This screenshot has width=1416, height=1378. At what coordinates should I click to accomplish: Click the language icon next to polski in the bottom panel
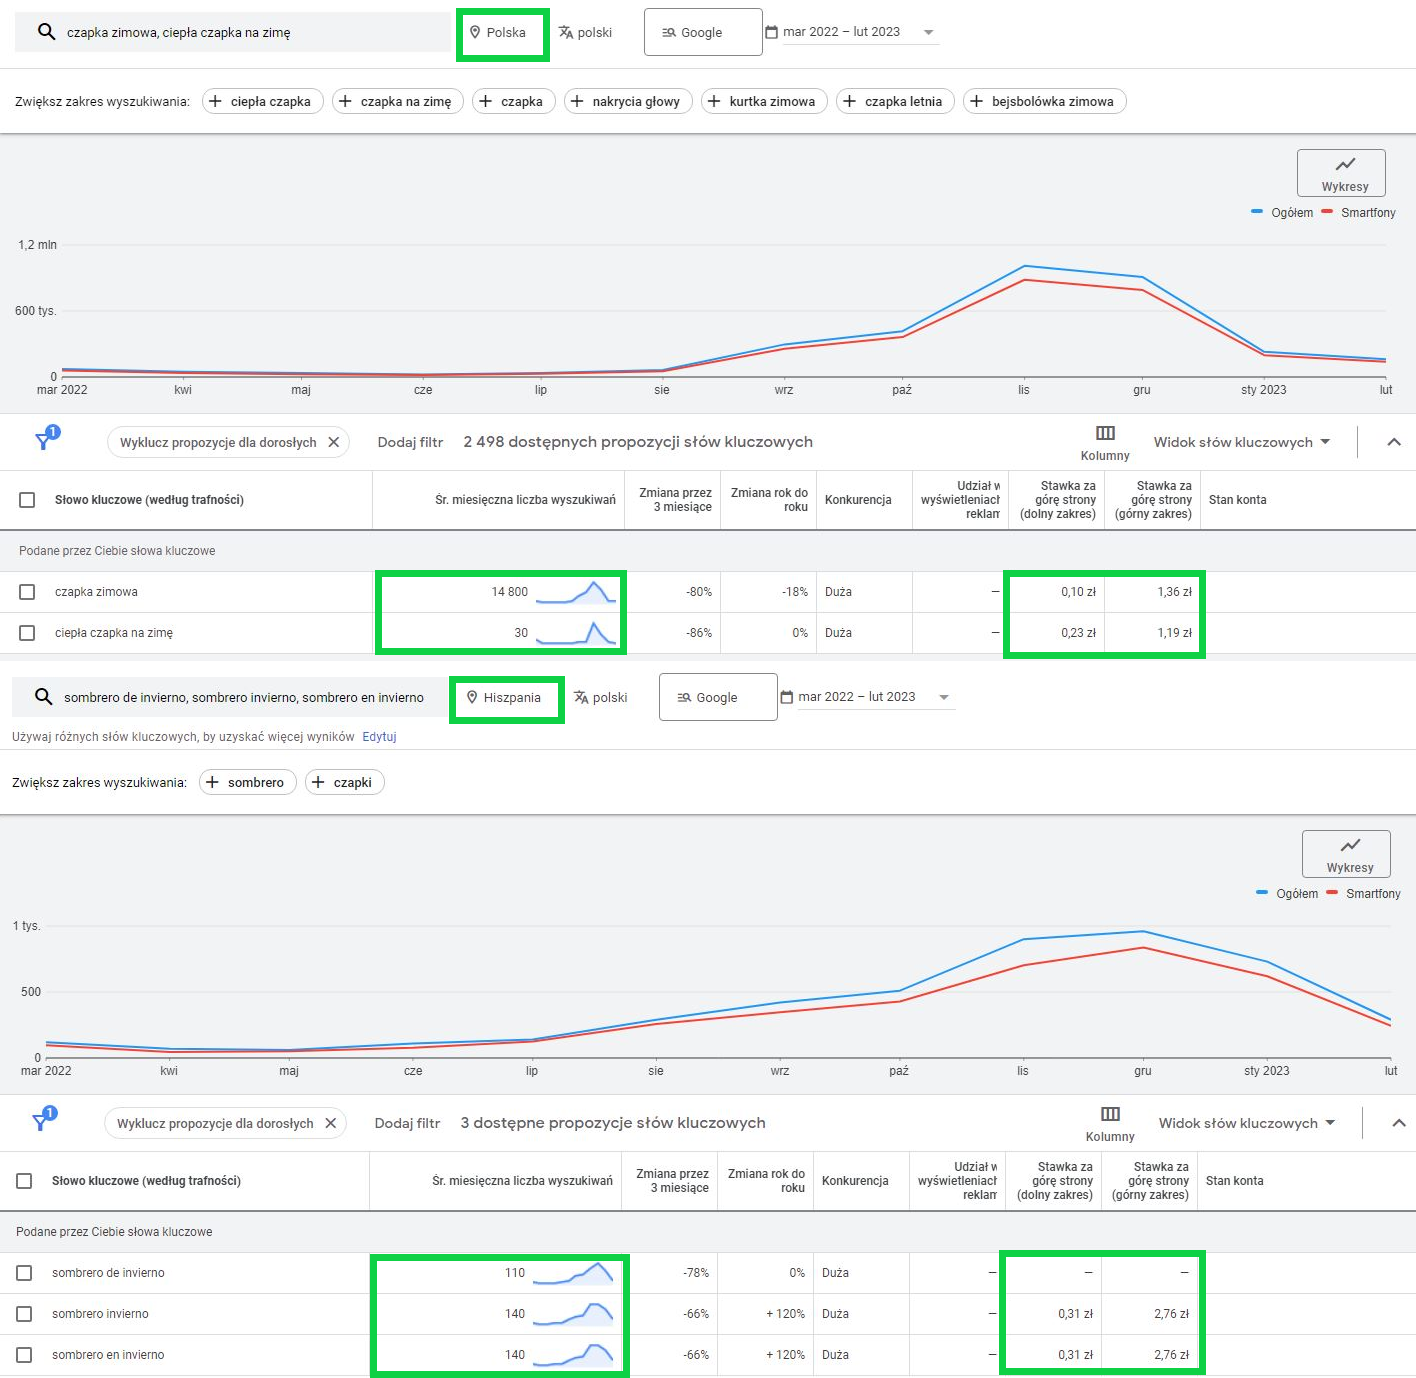click(x=581, y=697)
